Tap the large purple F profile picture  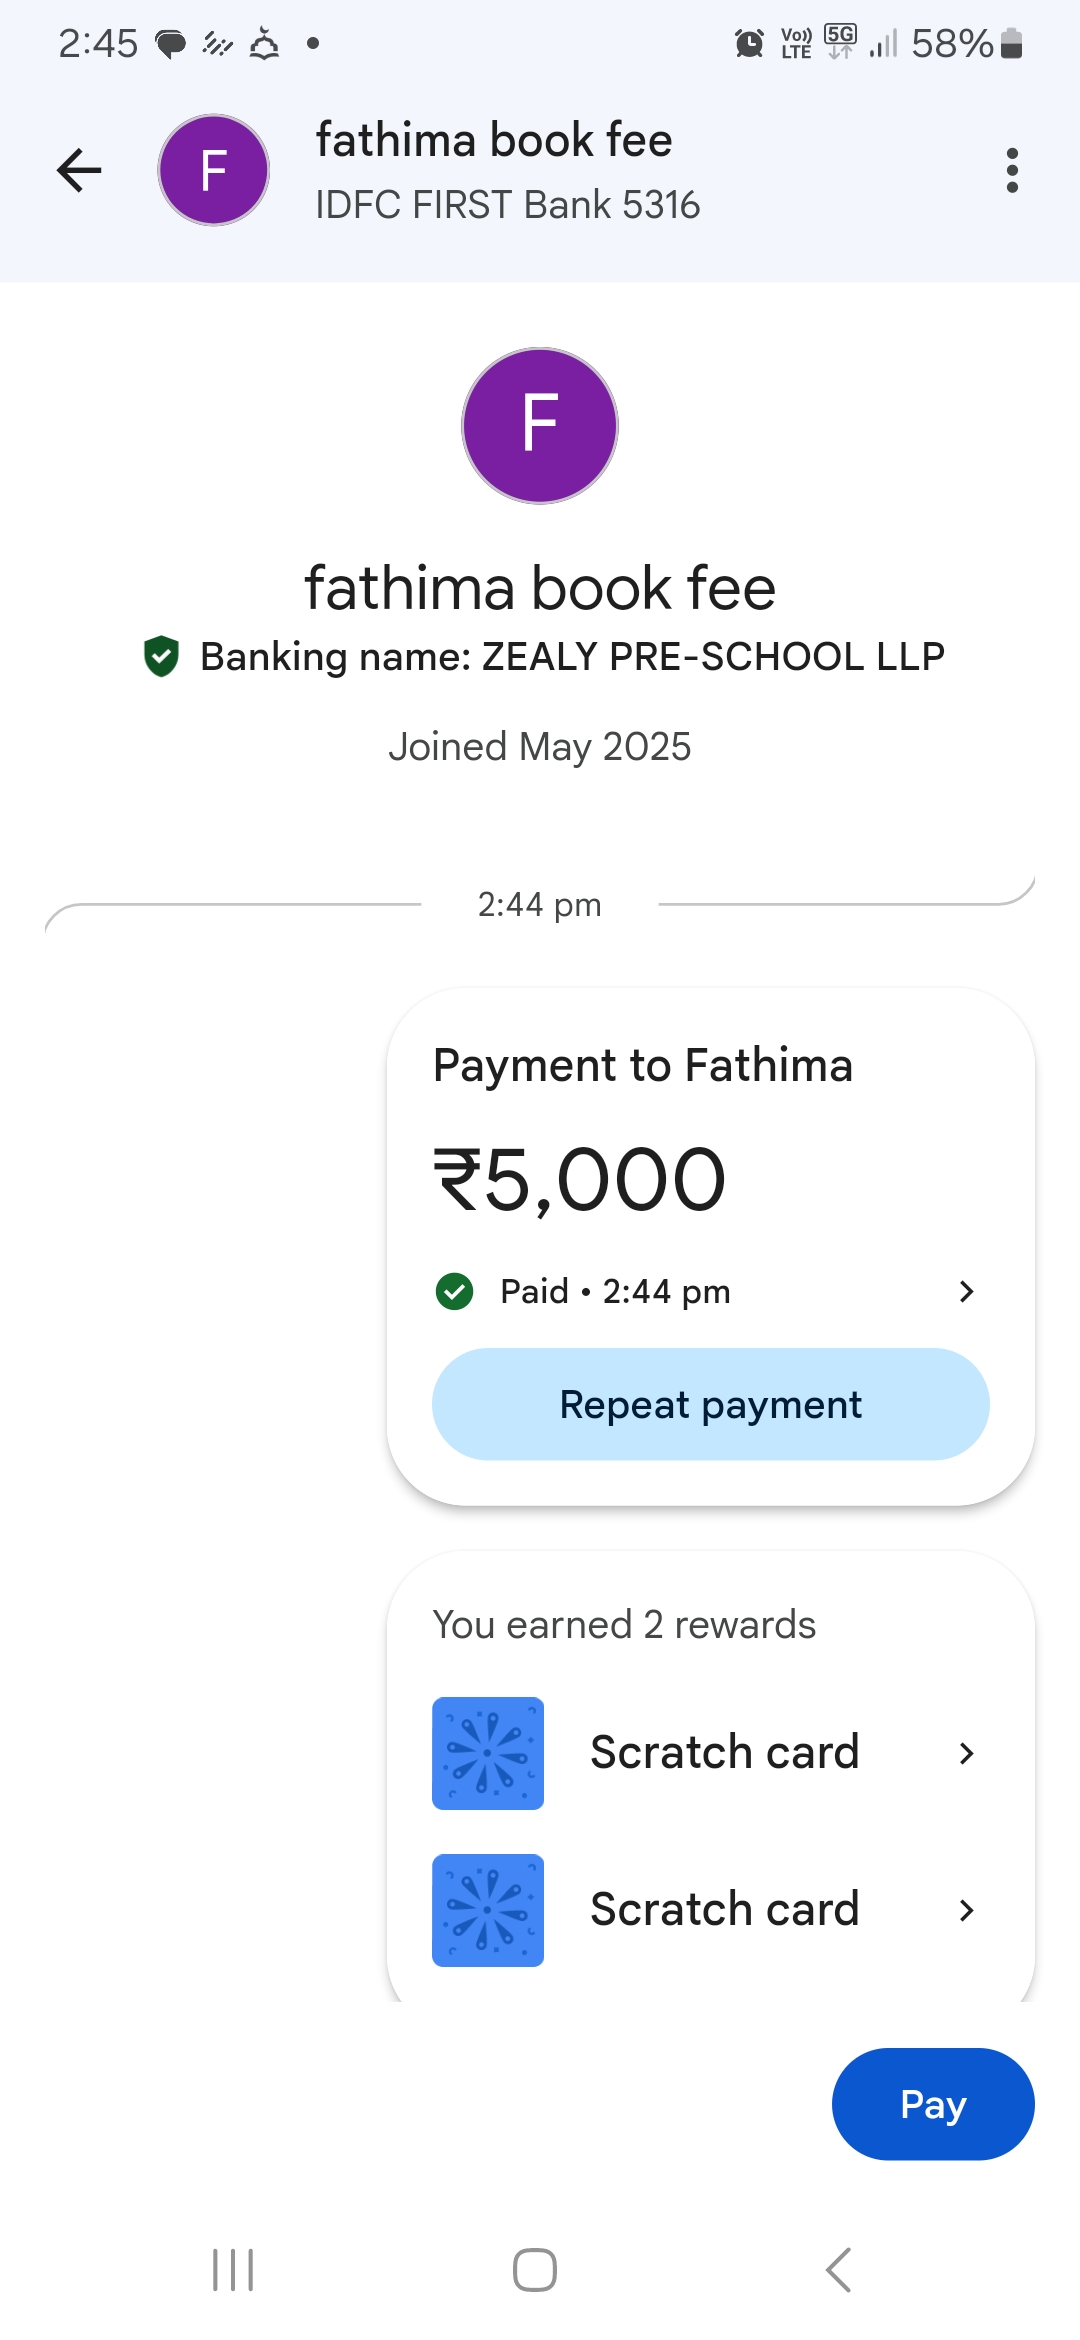pyautogui.click(x=540, y=426)
